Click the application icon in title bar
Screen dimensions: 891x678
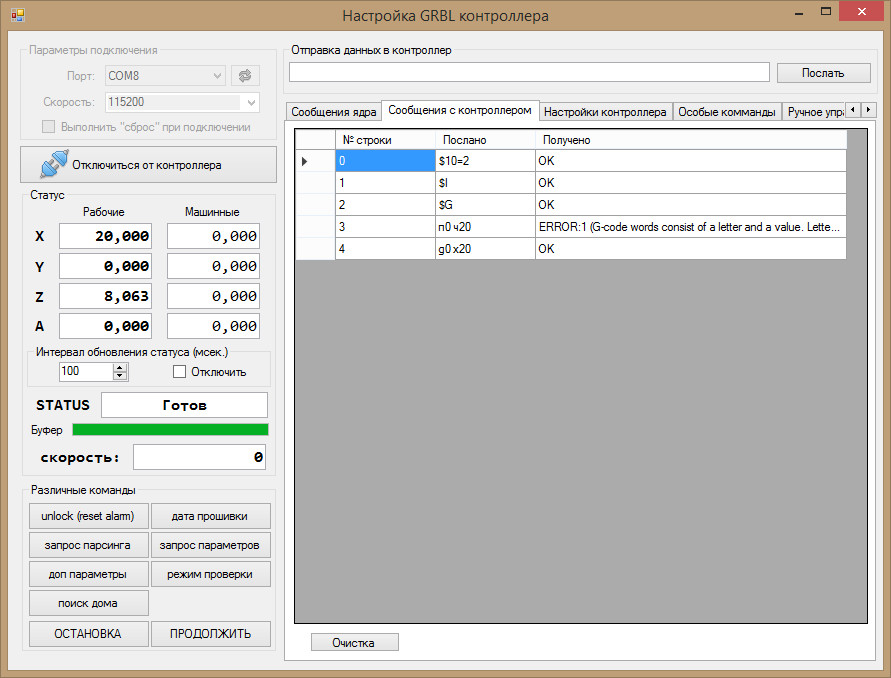(18, 15)
